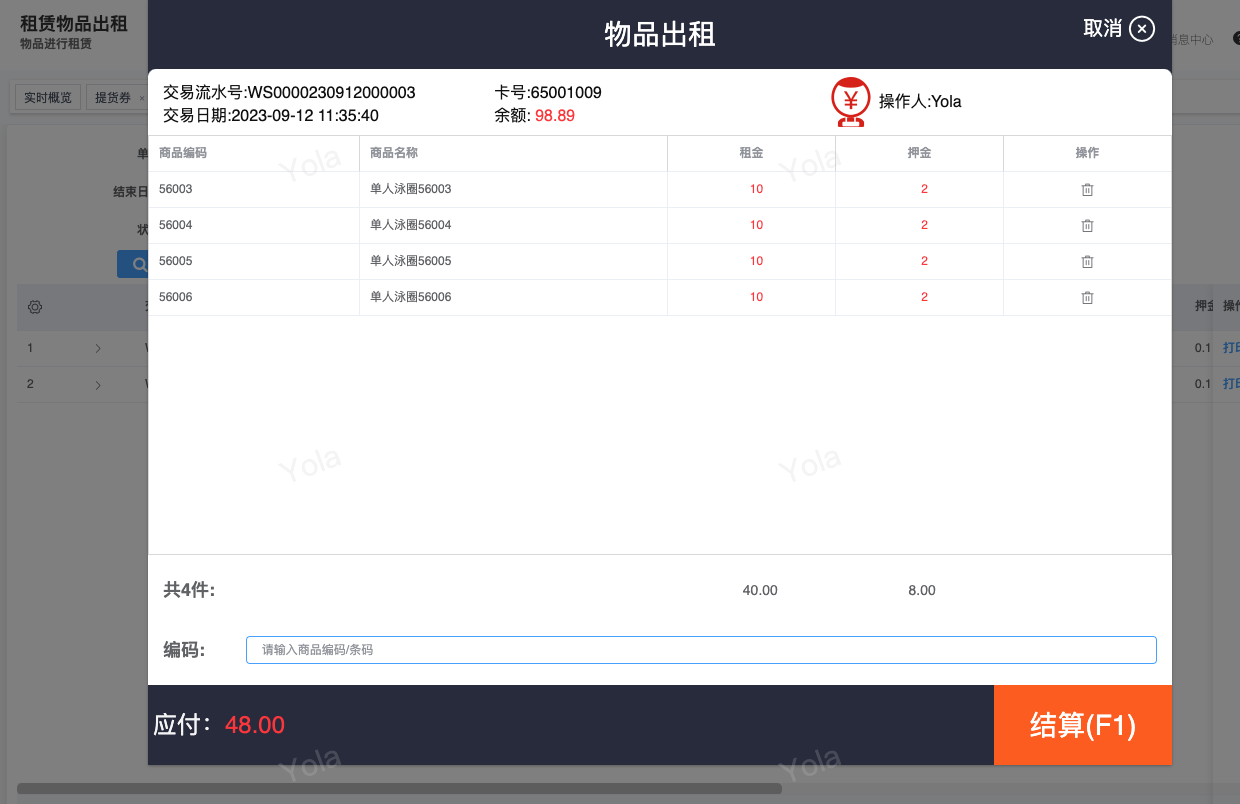Screen dimensions: 1240x804
Task: Delete the 56006 rental item
Action: point(1087,297)
